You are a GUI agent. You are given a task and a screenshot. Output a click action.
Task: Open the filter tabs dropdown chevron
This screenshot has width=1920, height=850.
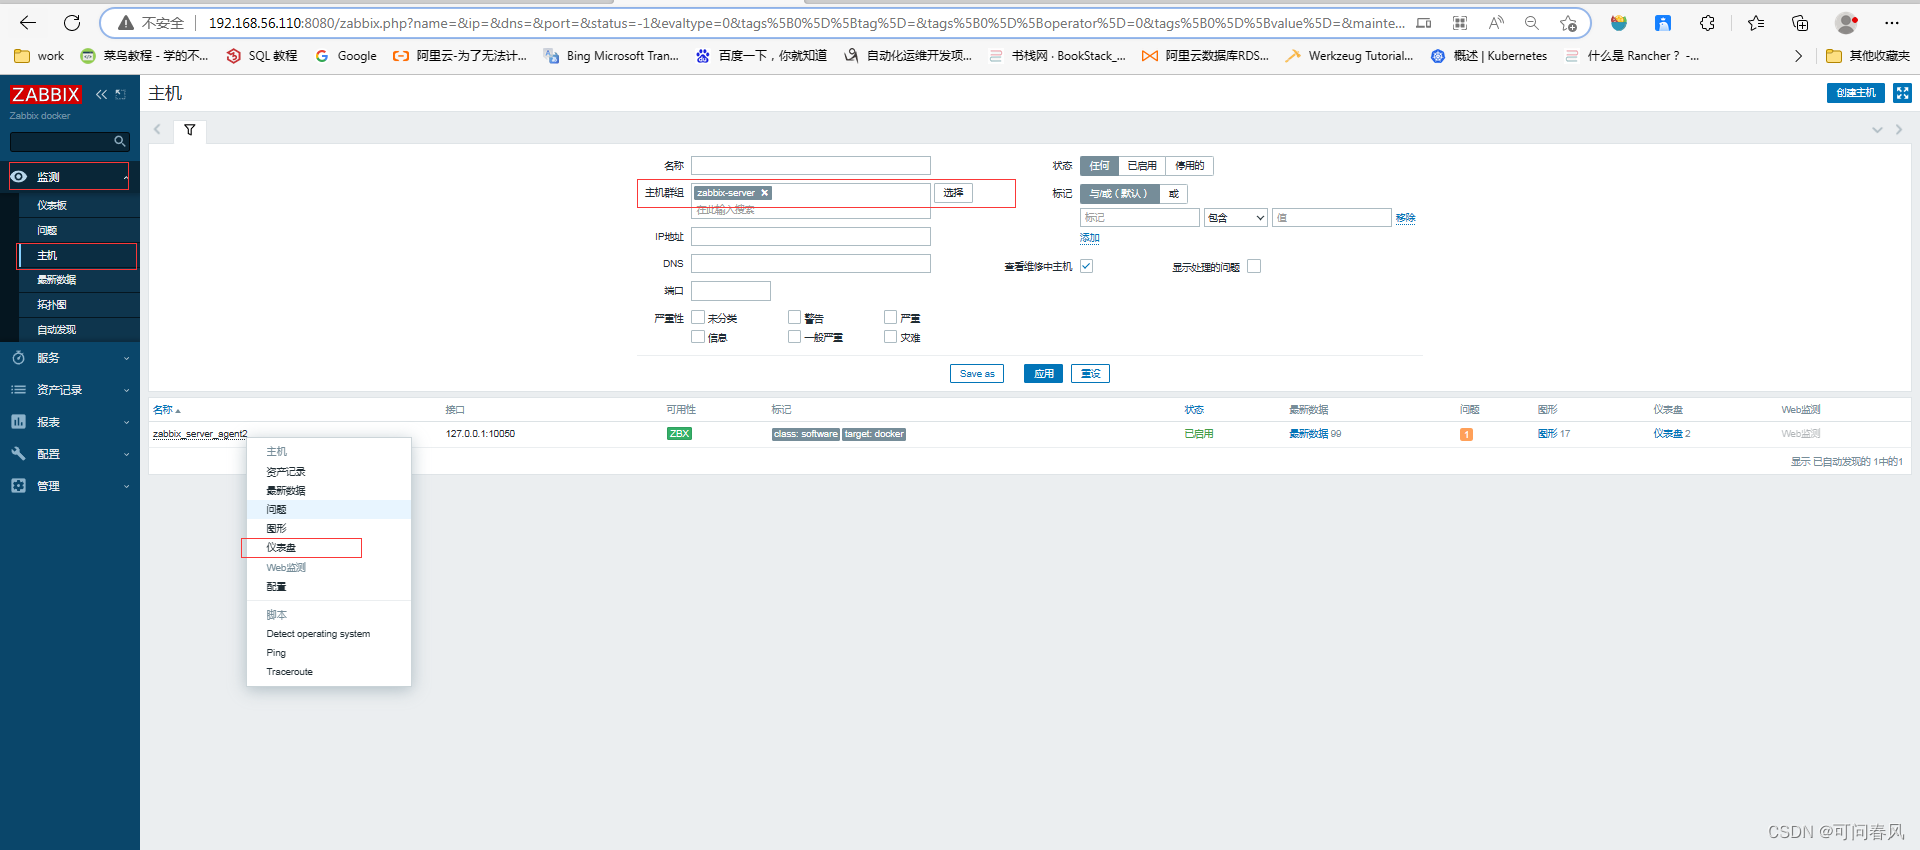[1877, 130]
